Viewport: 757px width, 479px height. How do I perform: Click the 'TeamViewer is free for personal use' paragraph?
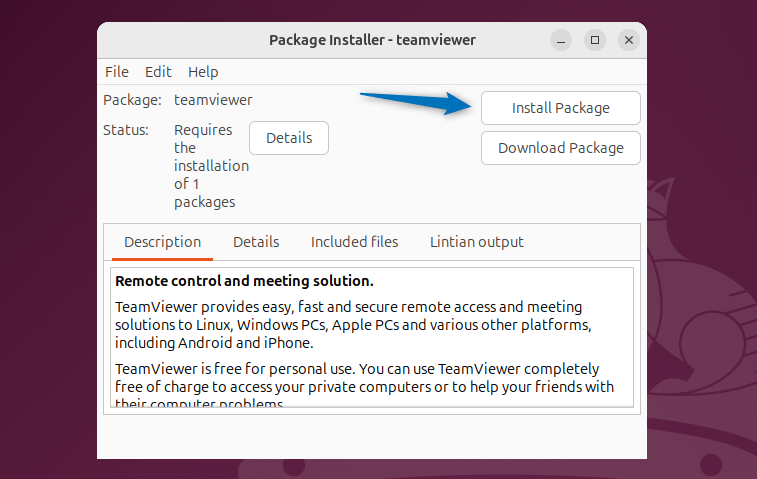[364, 385]
